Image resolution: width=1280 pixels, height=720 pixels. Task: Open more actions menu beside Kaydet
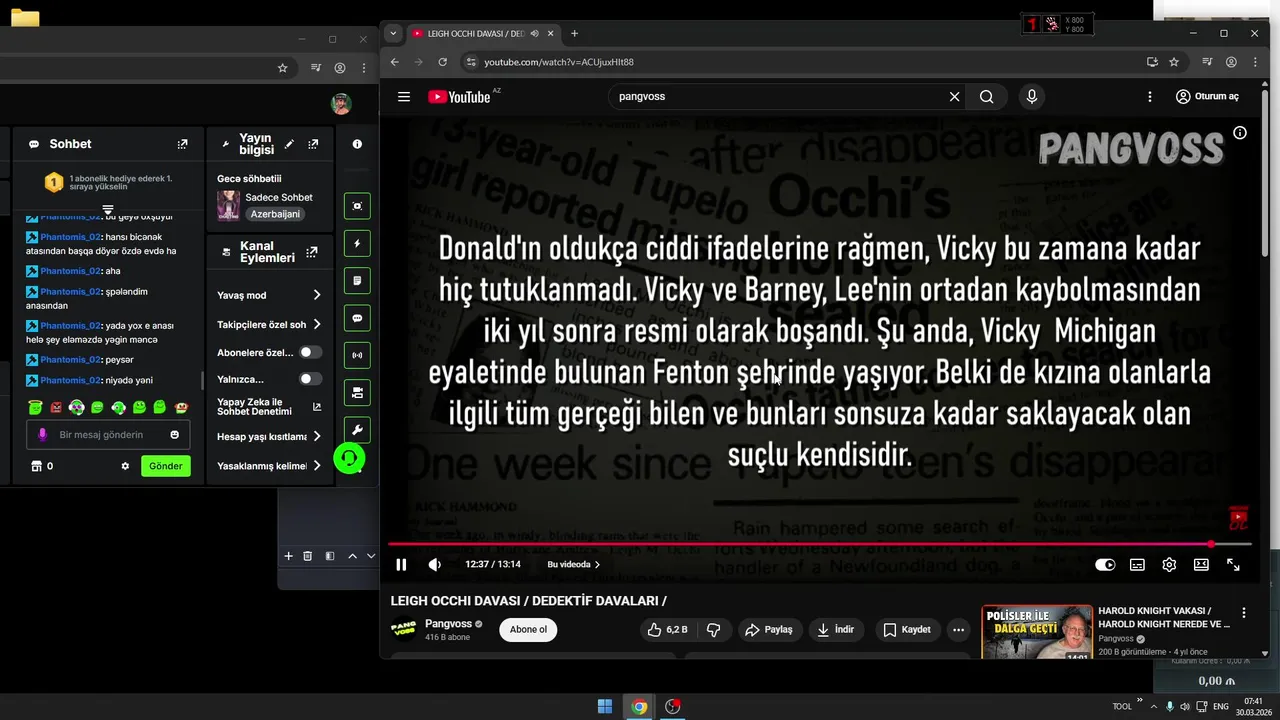coord(958,630)
